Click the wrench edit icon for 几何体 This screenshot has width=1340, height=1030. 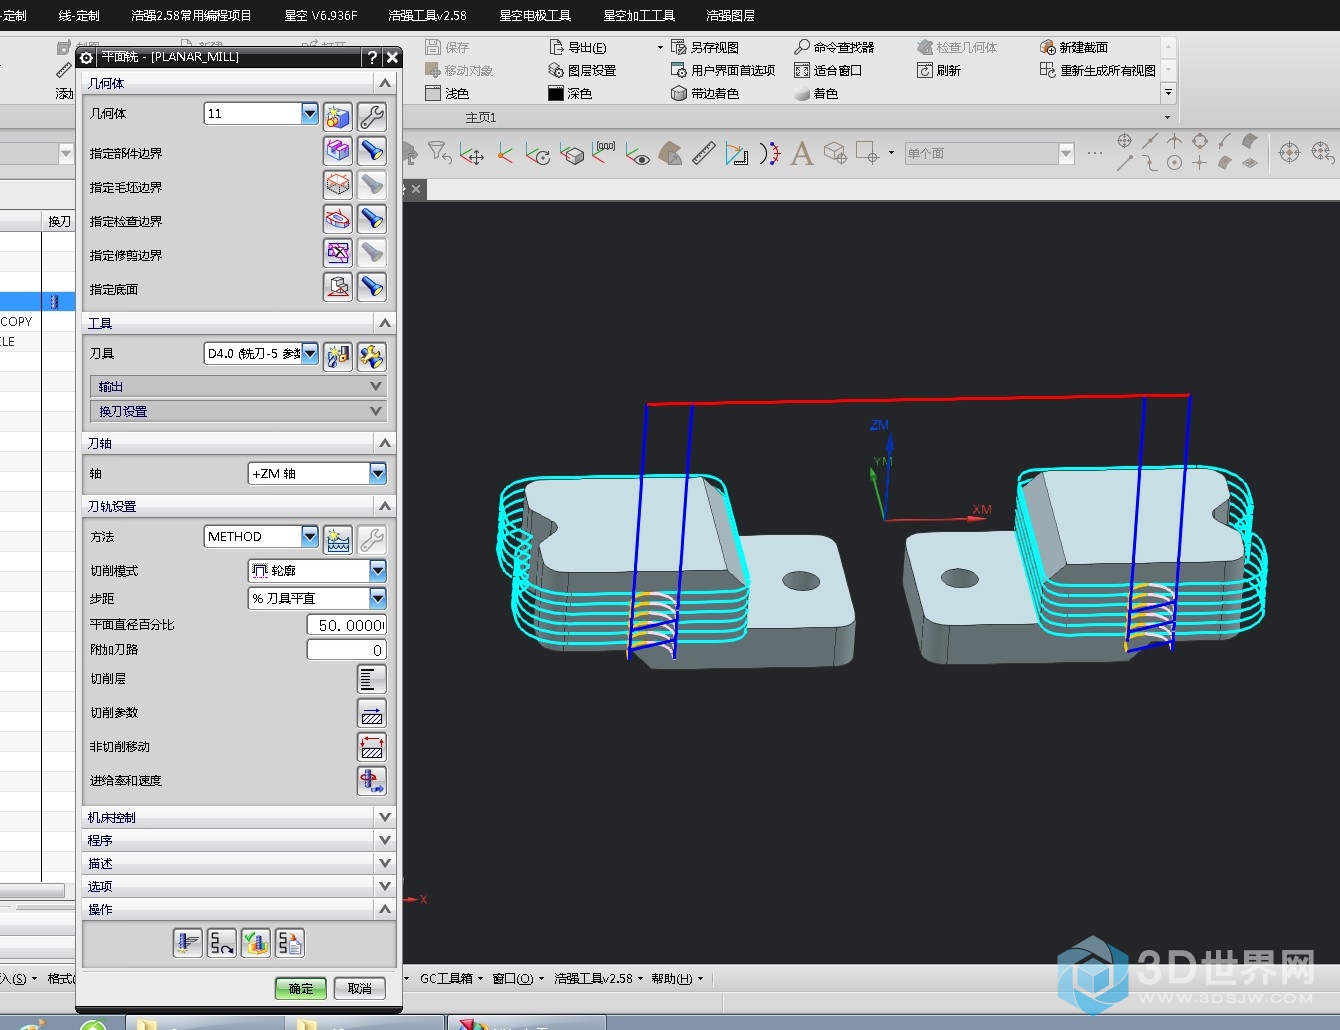point(371,116)
